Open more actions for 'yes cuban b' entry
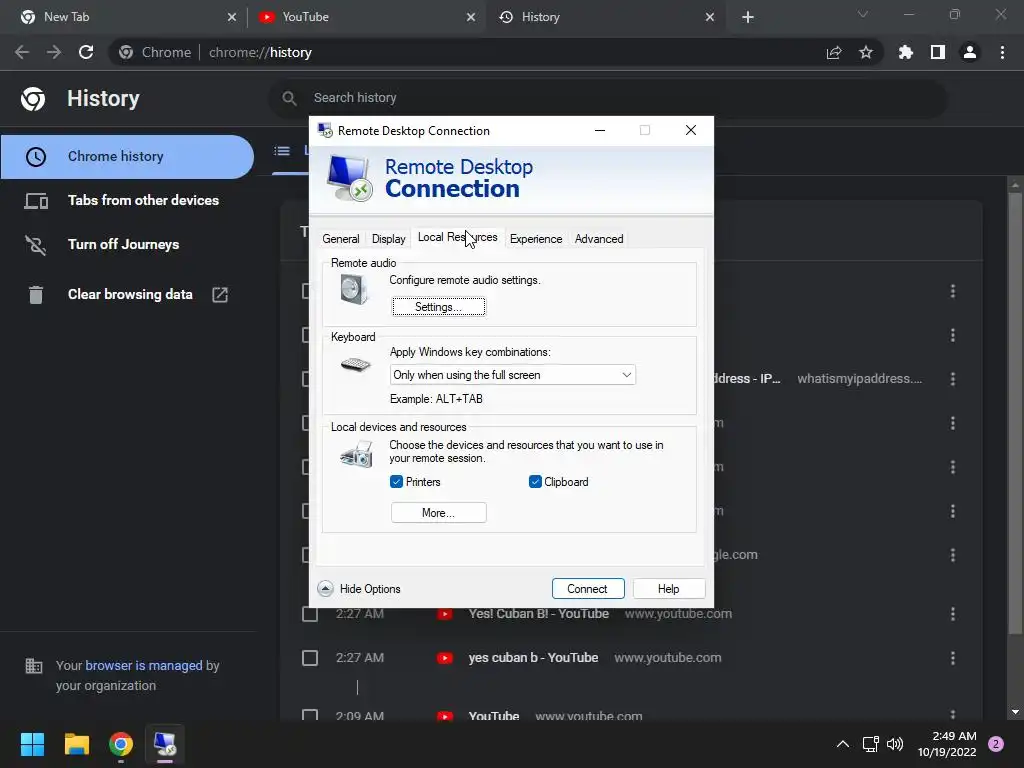This screenshot has height=768, width=1024. coord(953,658)
